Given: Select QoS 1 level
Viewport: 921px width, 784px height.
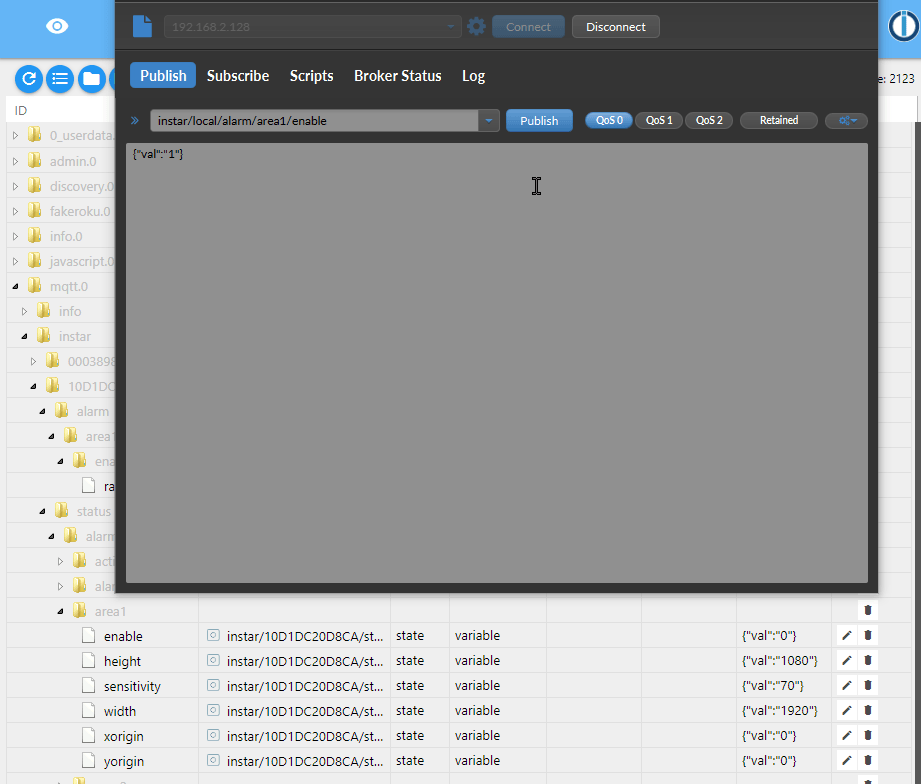Looking at the screenshot, I should [658, 120].
